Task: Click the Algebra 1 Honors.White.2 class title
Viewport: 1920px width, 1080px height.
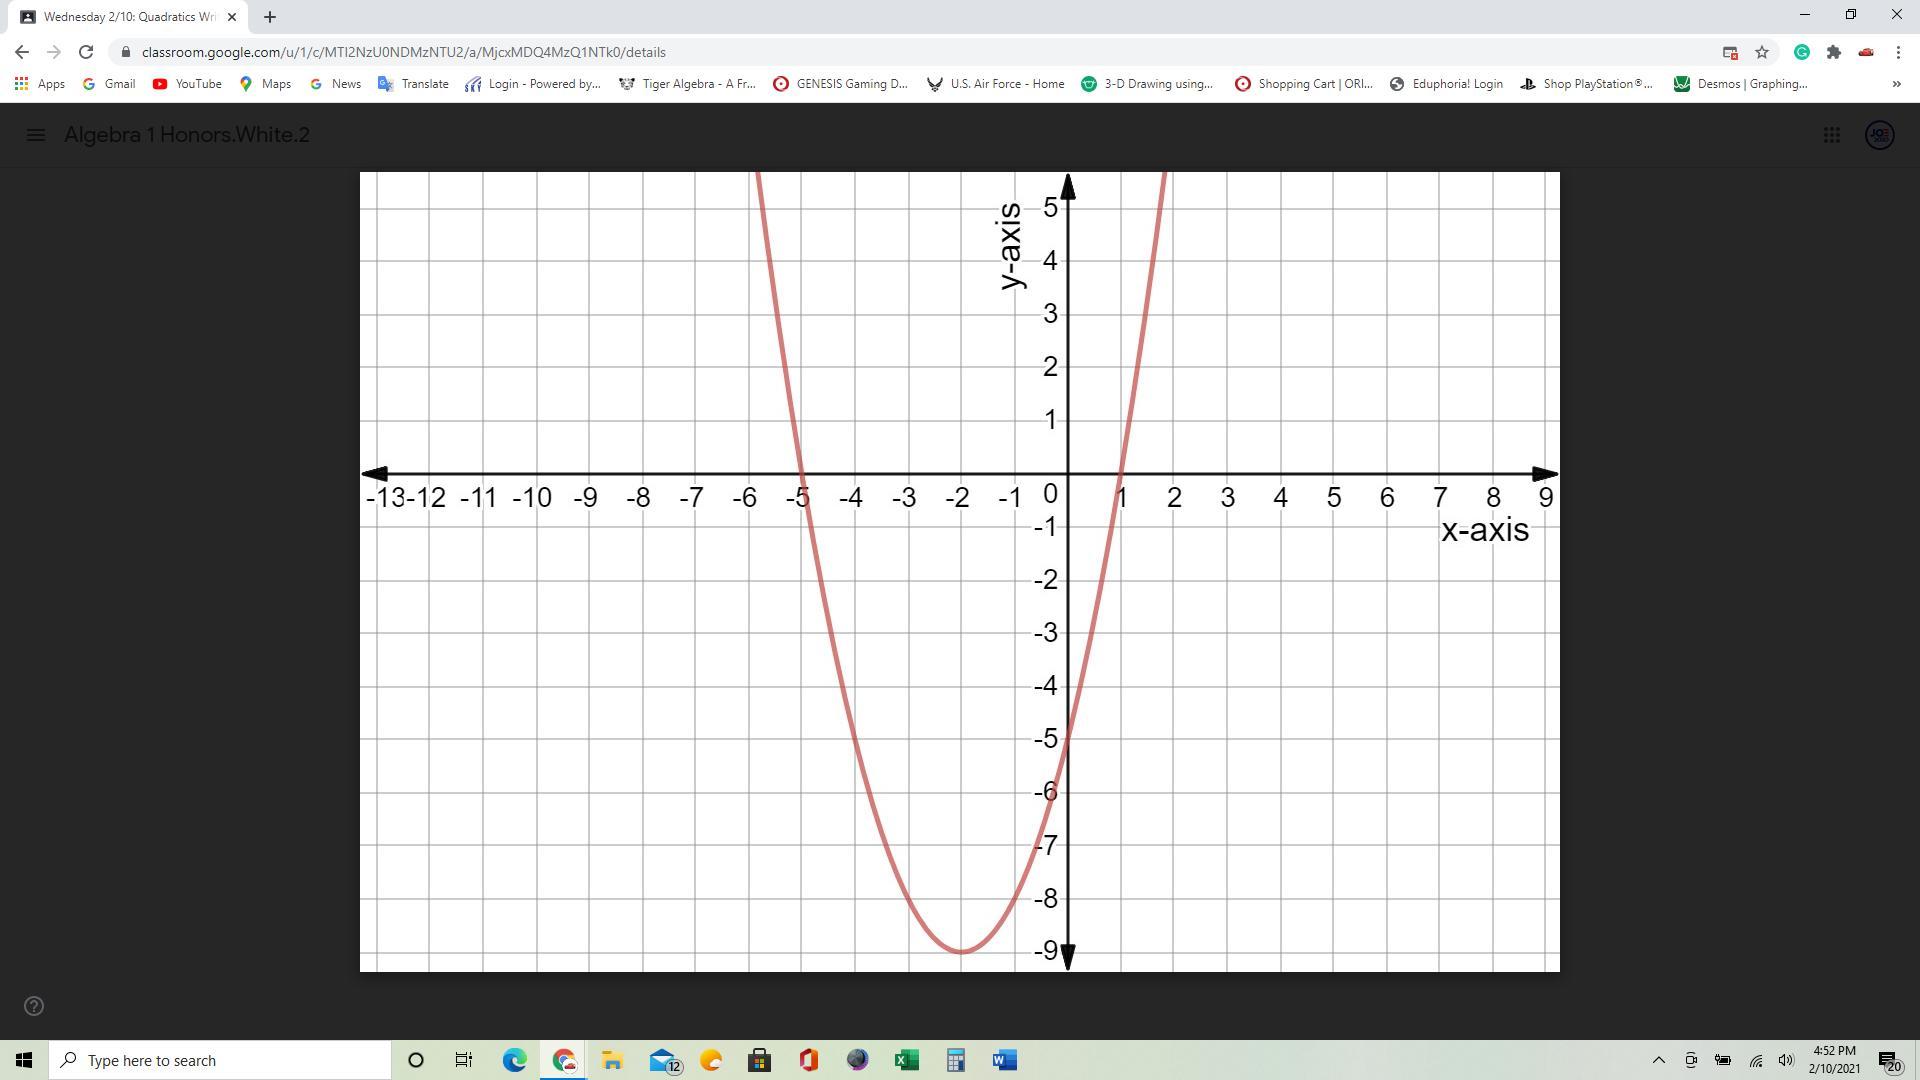Action: (x=187, y=135)
